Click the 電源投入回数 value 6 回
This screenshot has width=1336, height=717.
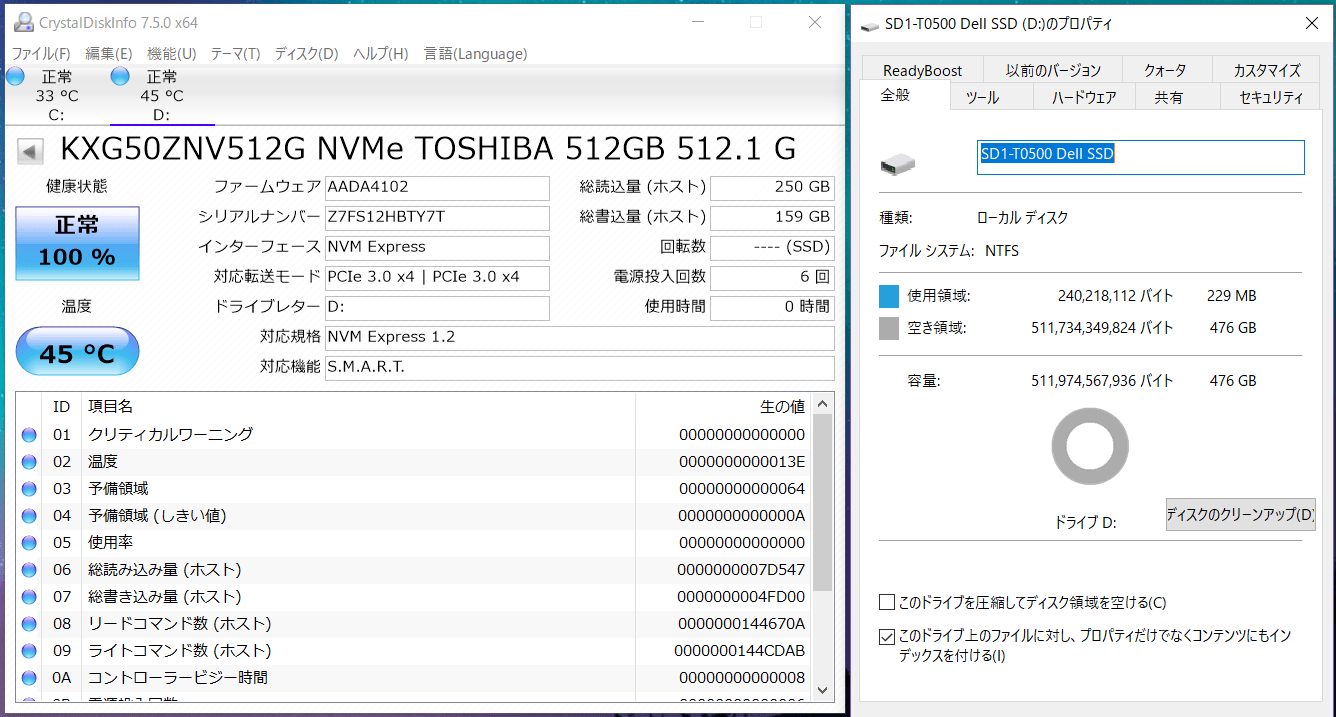772,277
